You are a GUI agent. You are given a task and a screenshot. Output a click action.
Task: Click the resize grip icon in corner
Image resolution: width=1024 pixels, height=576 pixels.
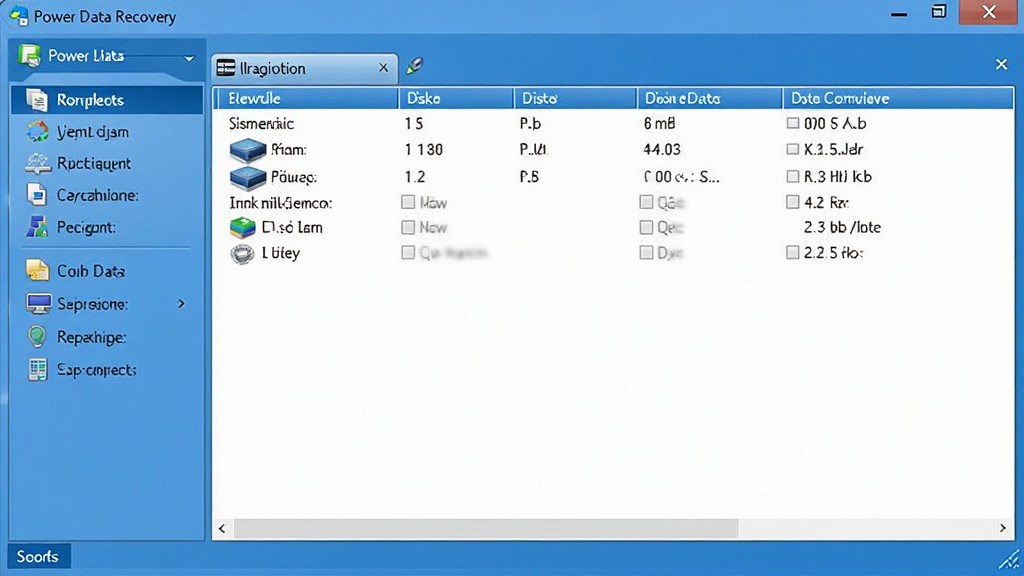pyautogui.click(x=1010, y=560)
